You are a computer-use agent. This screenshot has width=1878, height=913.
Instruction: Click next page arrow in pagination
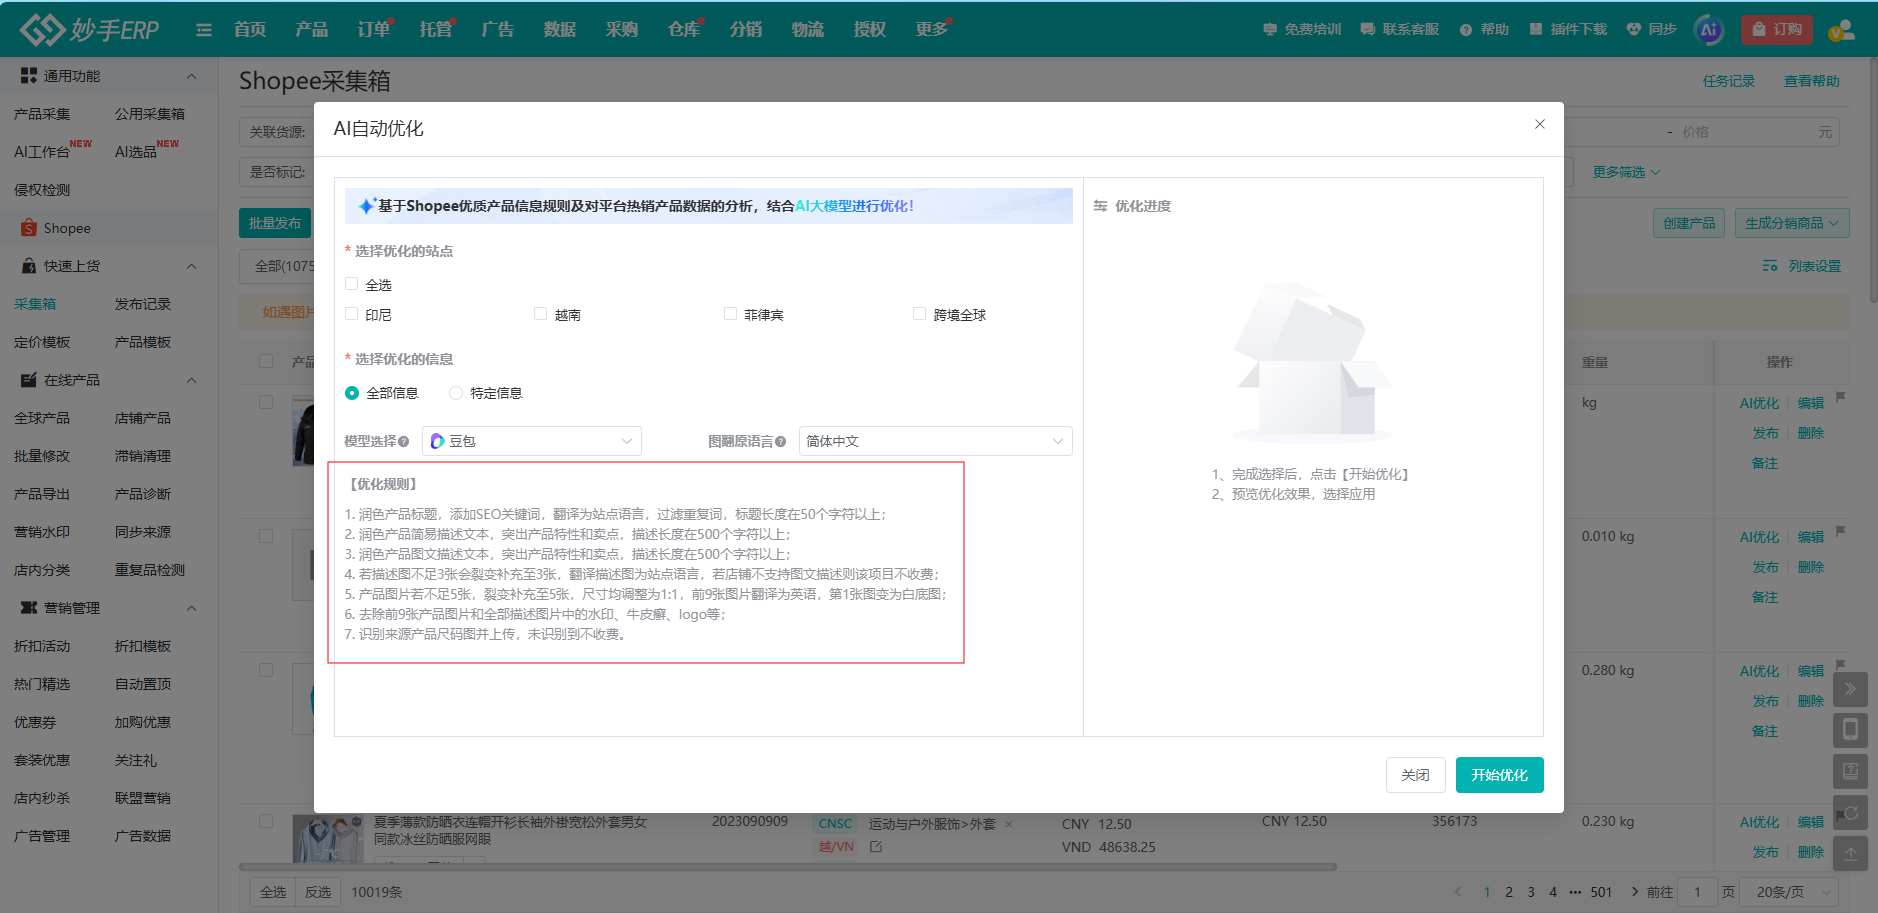pyautogui.click(x=1635, y=892)
